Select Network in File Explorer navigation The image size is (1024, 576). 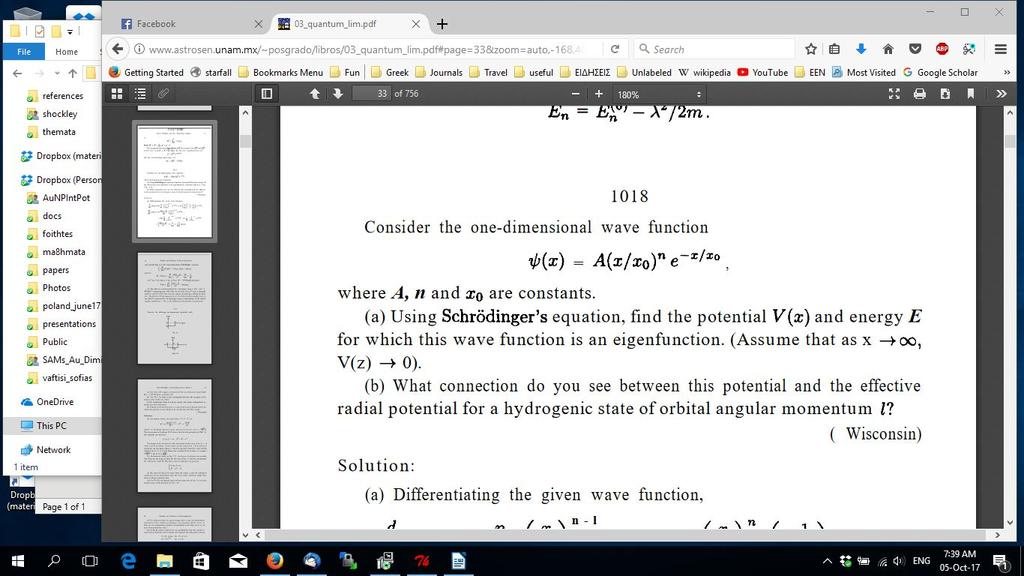pos(46,450)
